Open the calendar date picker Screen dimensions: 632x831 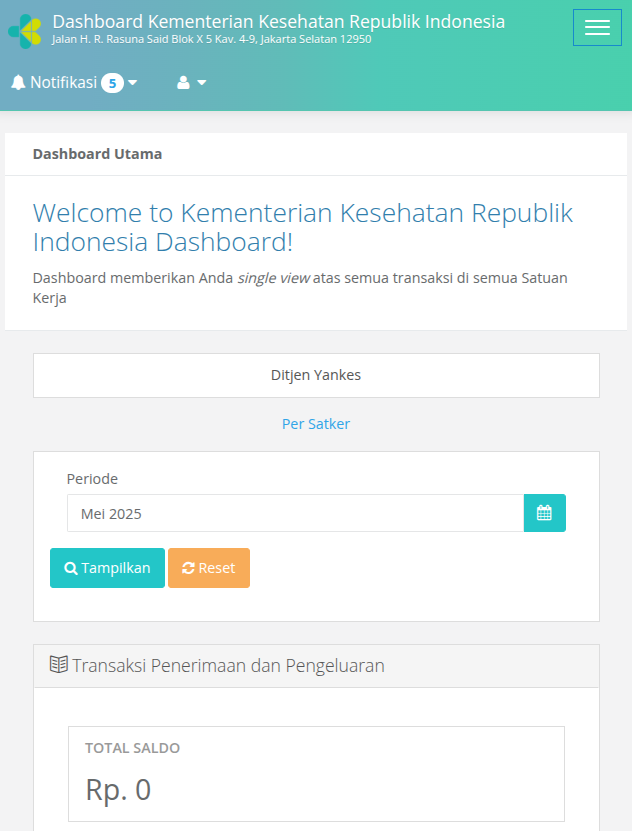(545, 513)
